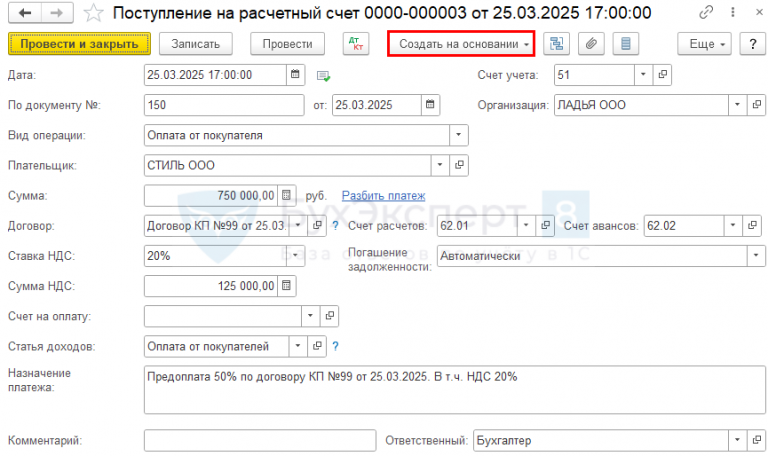
Task: Open reports list icon in toolbar
Action: click(625, 44)
